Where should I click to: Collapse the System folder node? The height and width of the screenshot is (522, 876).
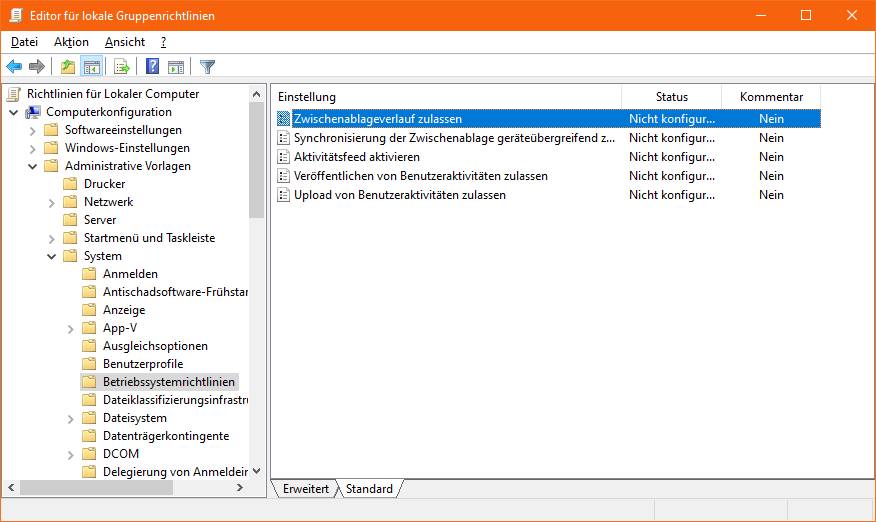[52, 256]
